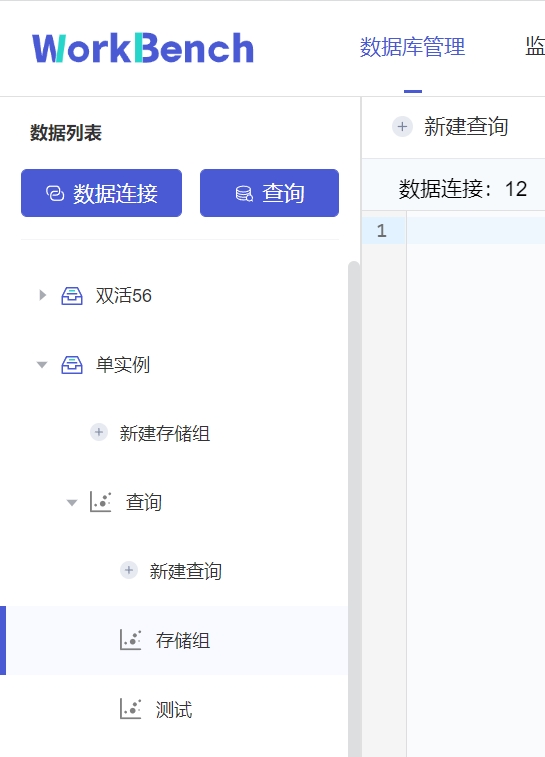545x757 pixels.
Task: Click the chart icon beside 测试
Action: pos(130,709)
